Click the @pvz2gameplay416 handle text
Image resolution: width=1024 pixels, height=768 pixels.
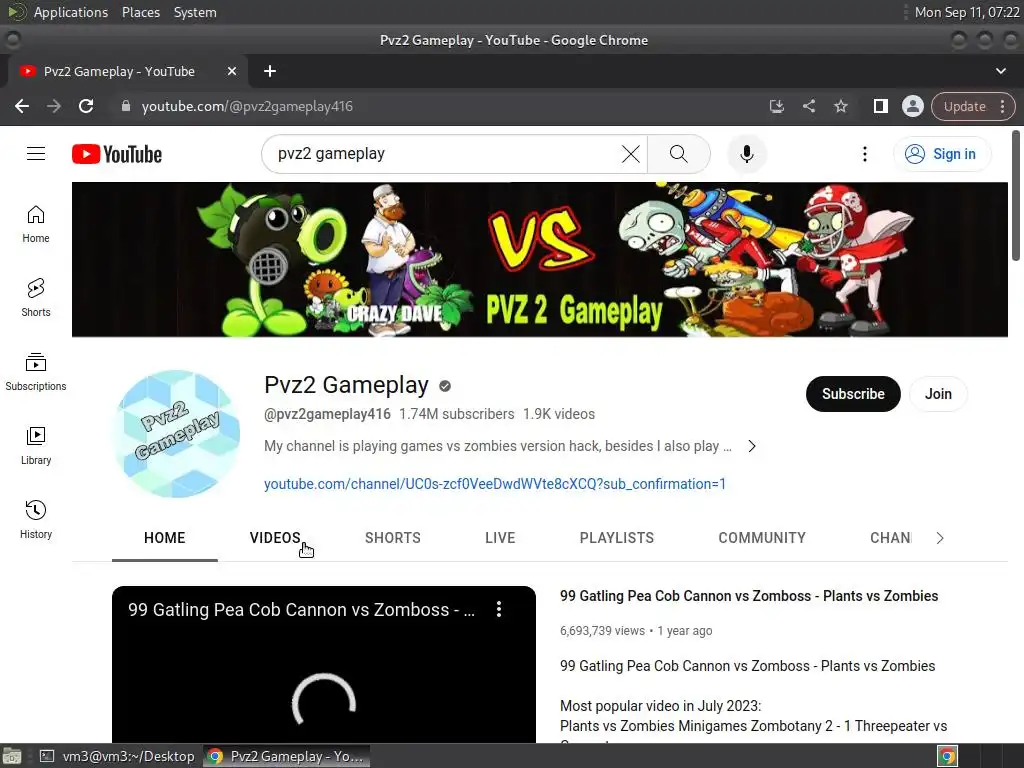(327, 414)
